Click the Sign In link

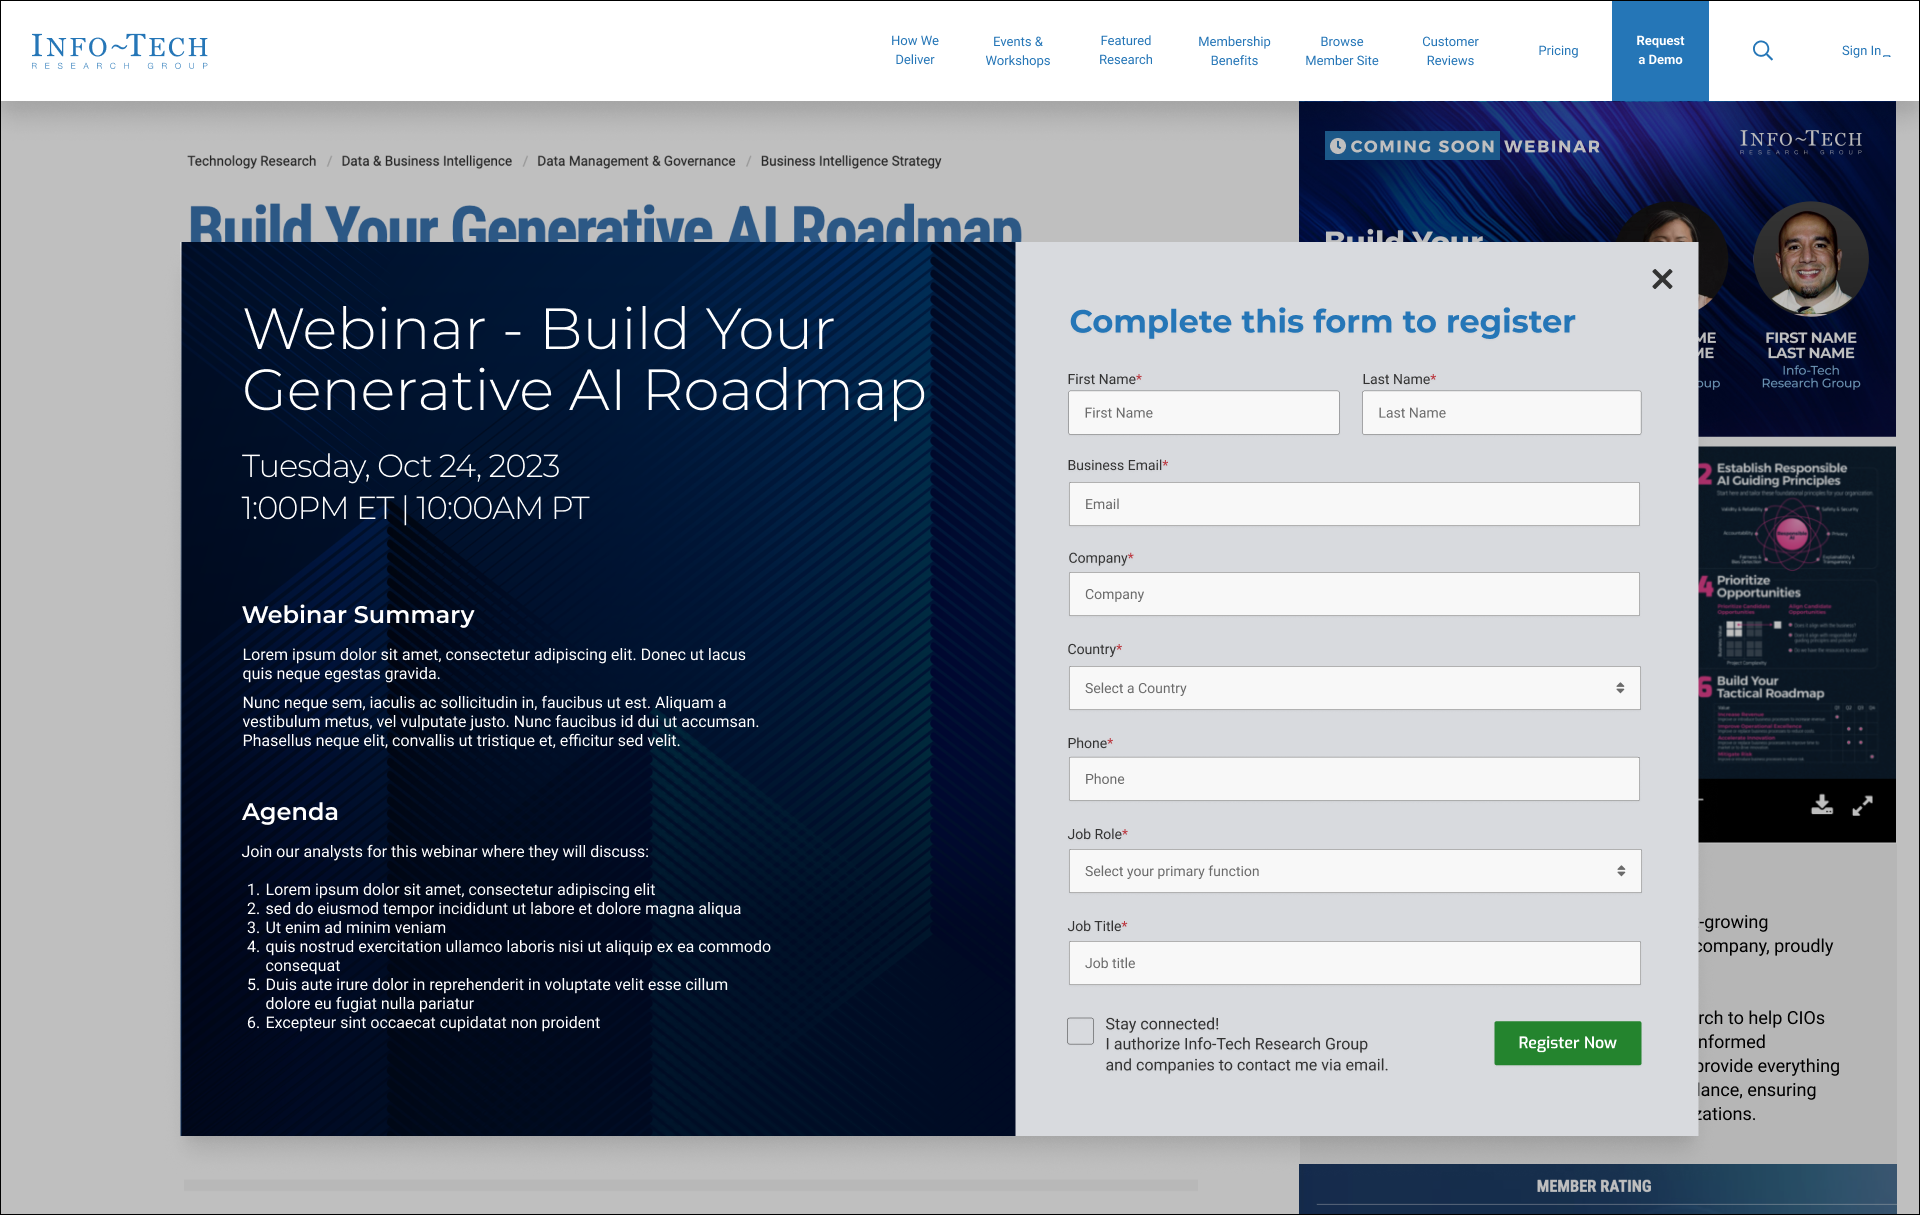click(x=1865, y=51)
